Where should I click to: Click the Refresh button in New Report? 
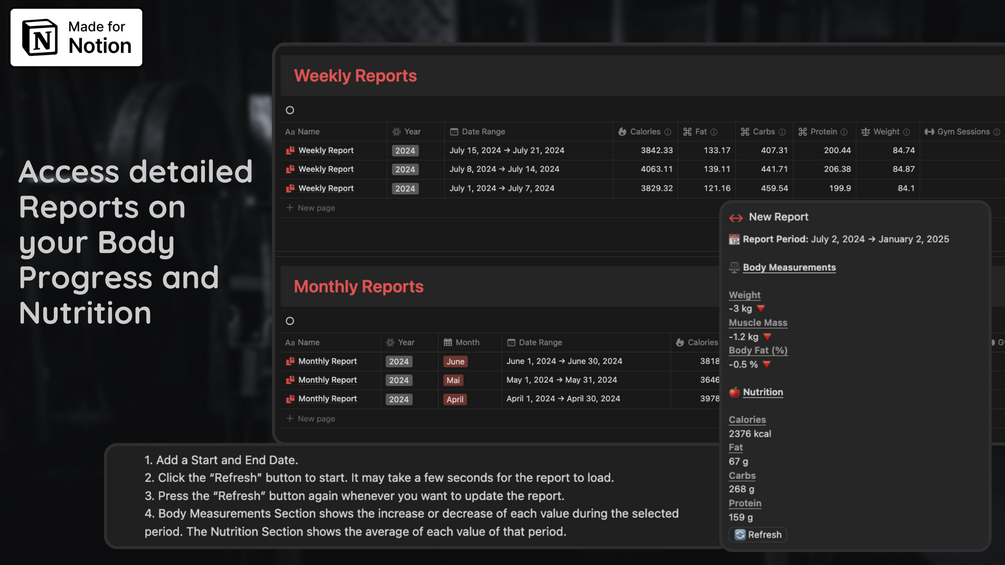758,534
